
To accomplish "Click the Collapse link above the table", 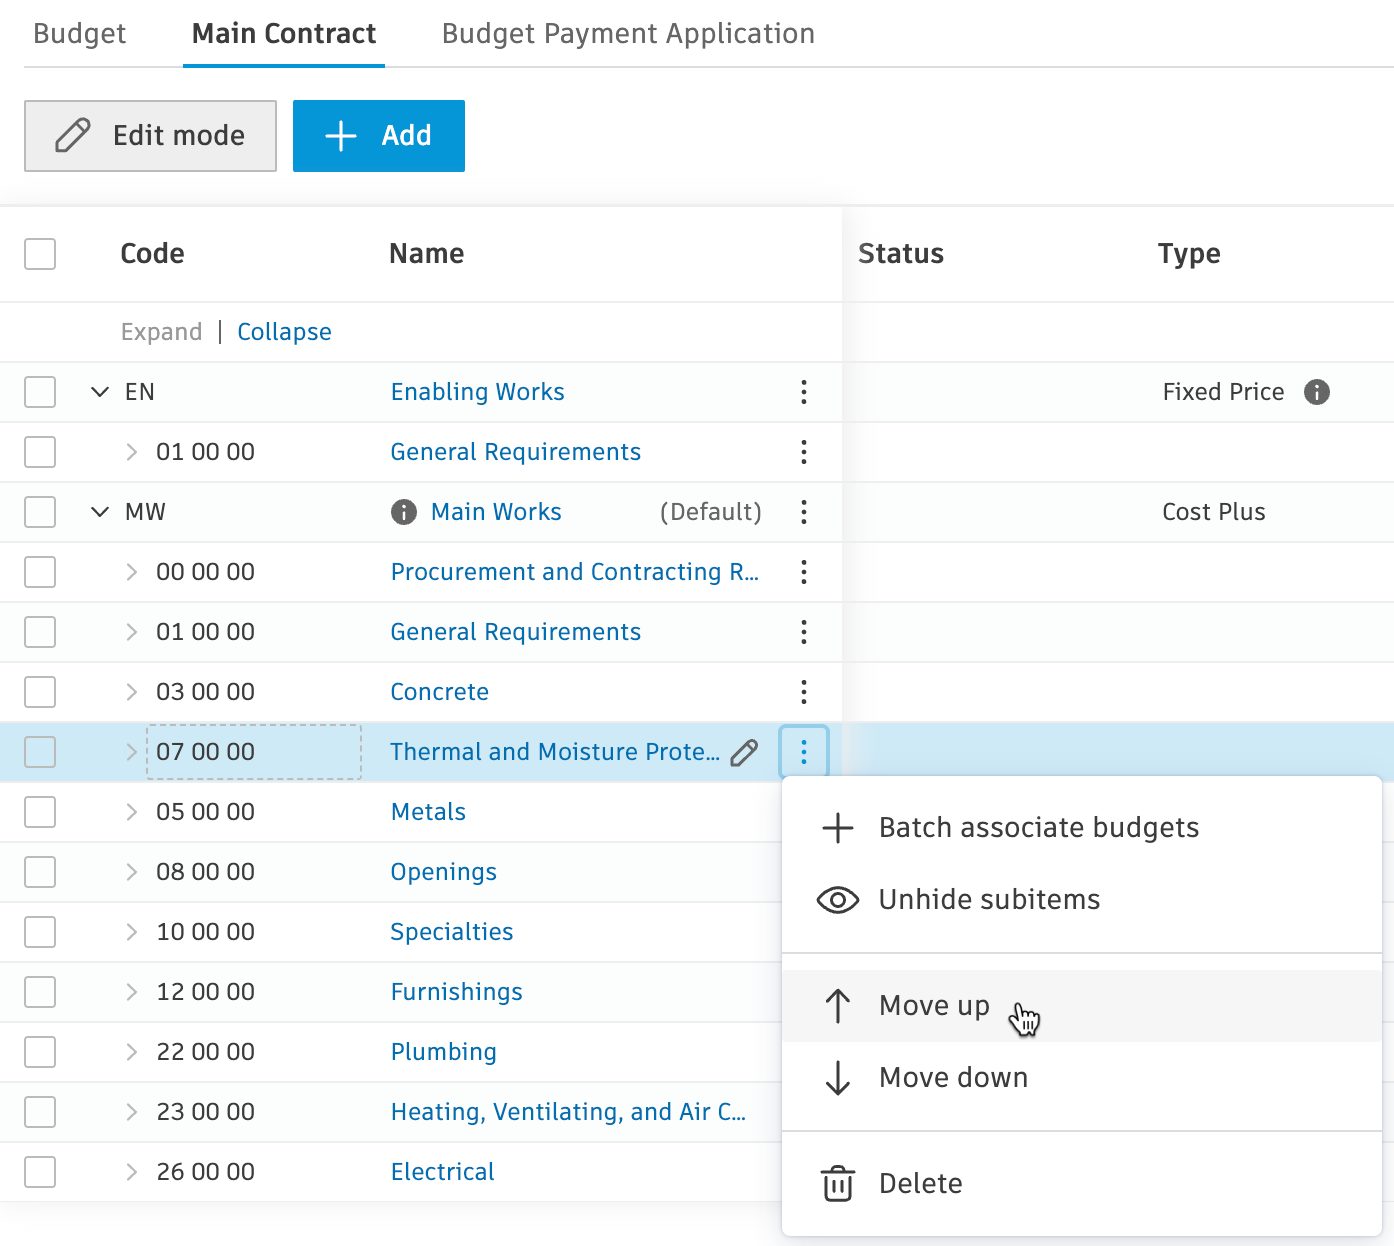I will pyautogui.click(x=284, y=331).
